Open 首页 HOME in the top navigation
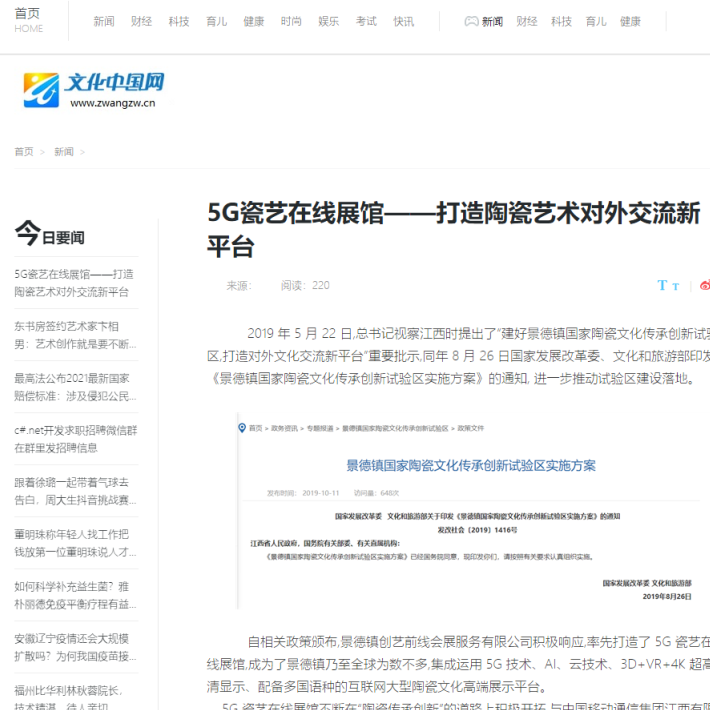The width and height of the screenshot is (710, 710). (x=29, y=20)
